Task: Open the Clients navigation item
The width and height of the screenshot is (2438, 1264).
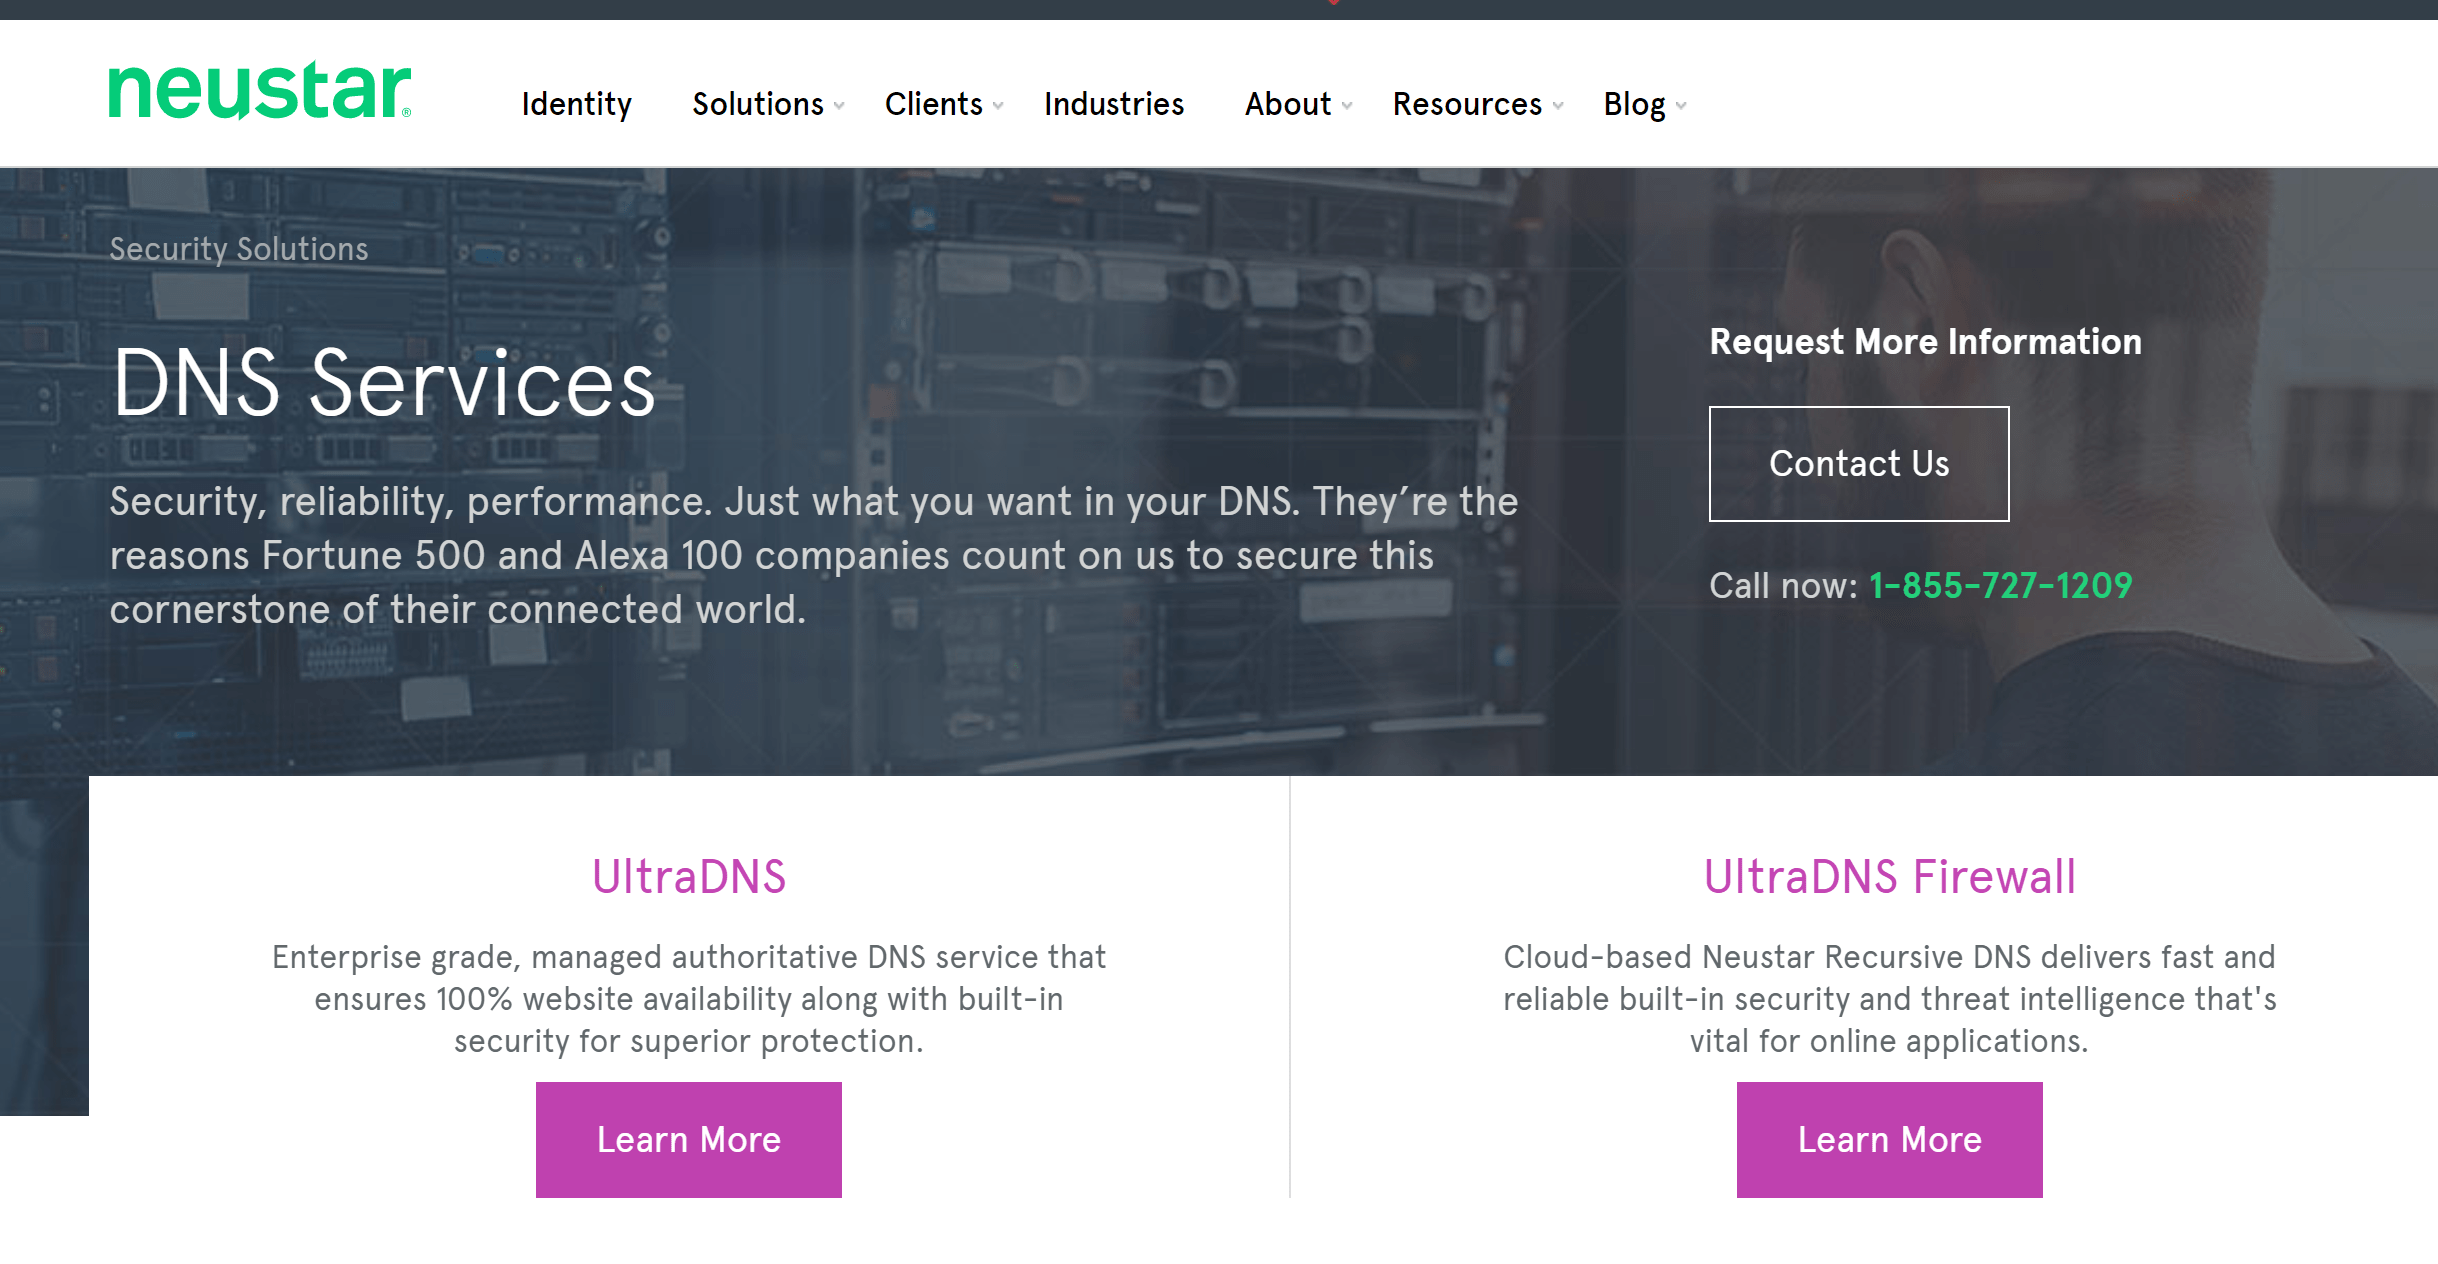Action: tap(933, 104)
